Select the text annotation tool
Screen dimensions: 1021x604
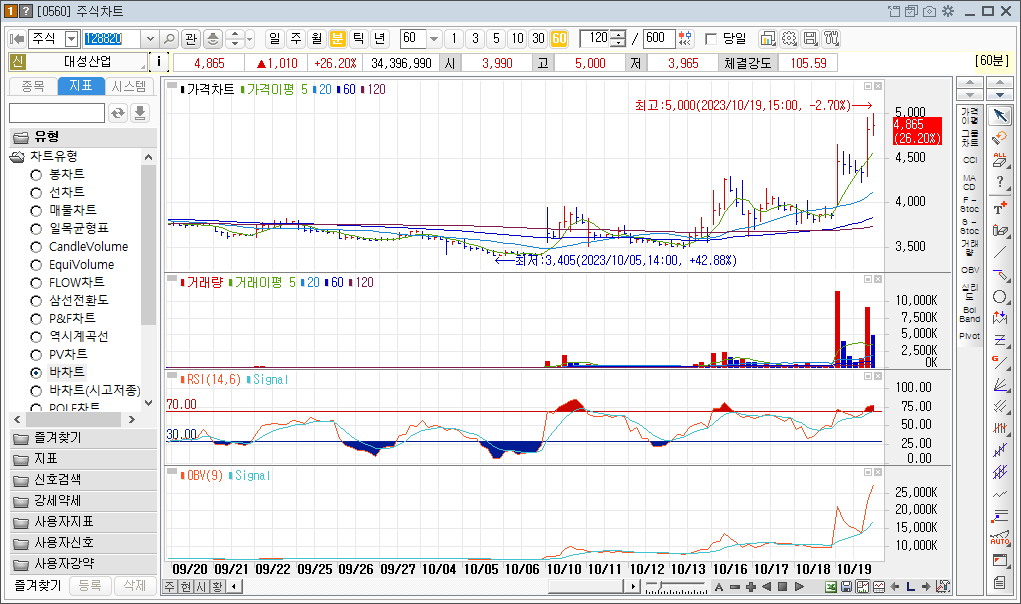coord(1000,208)
